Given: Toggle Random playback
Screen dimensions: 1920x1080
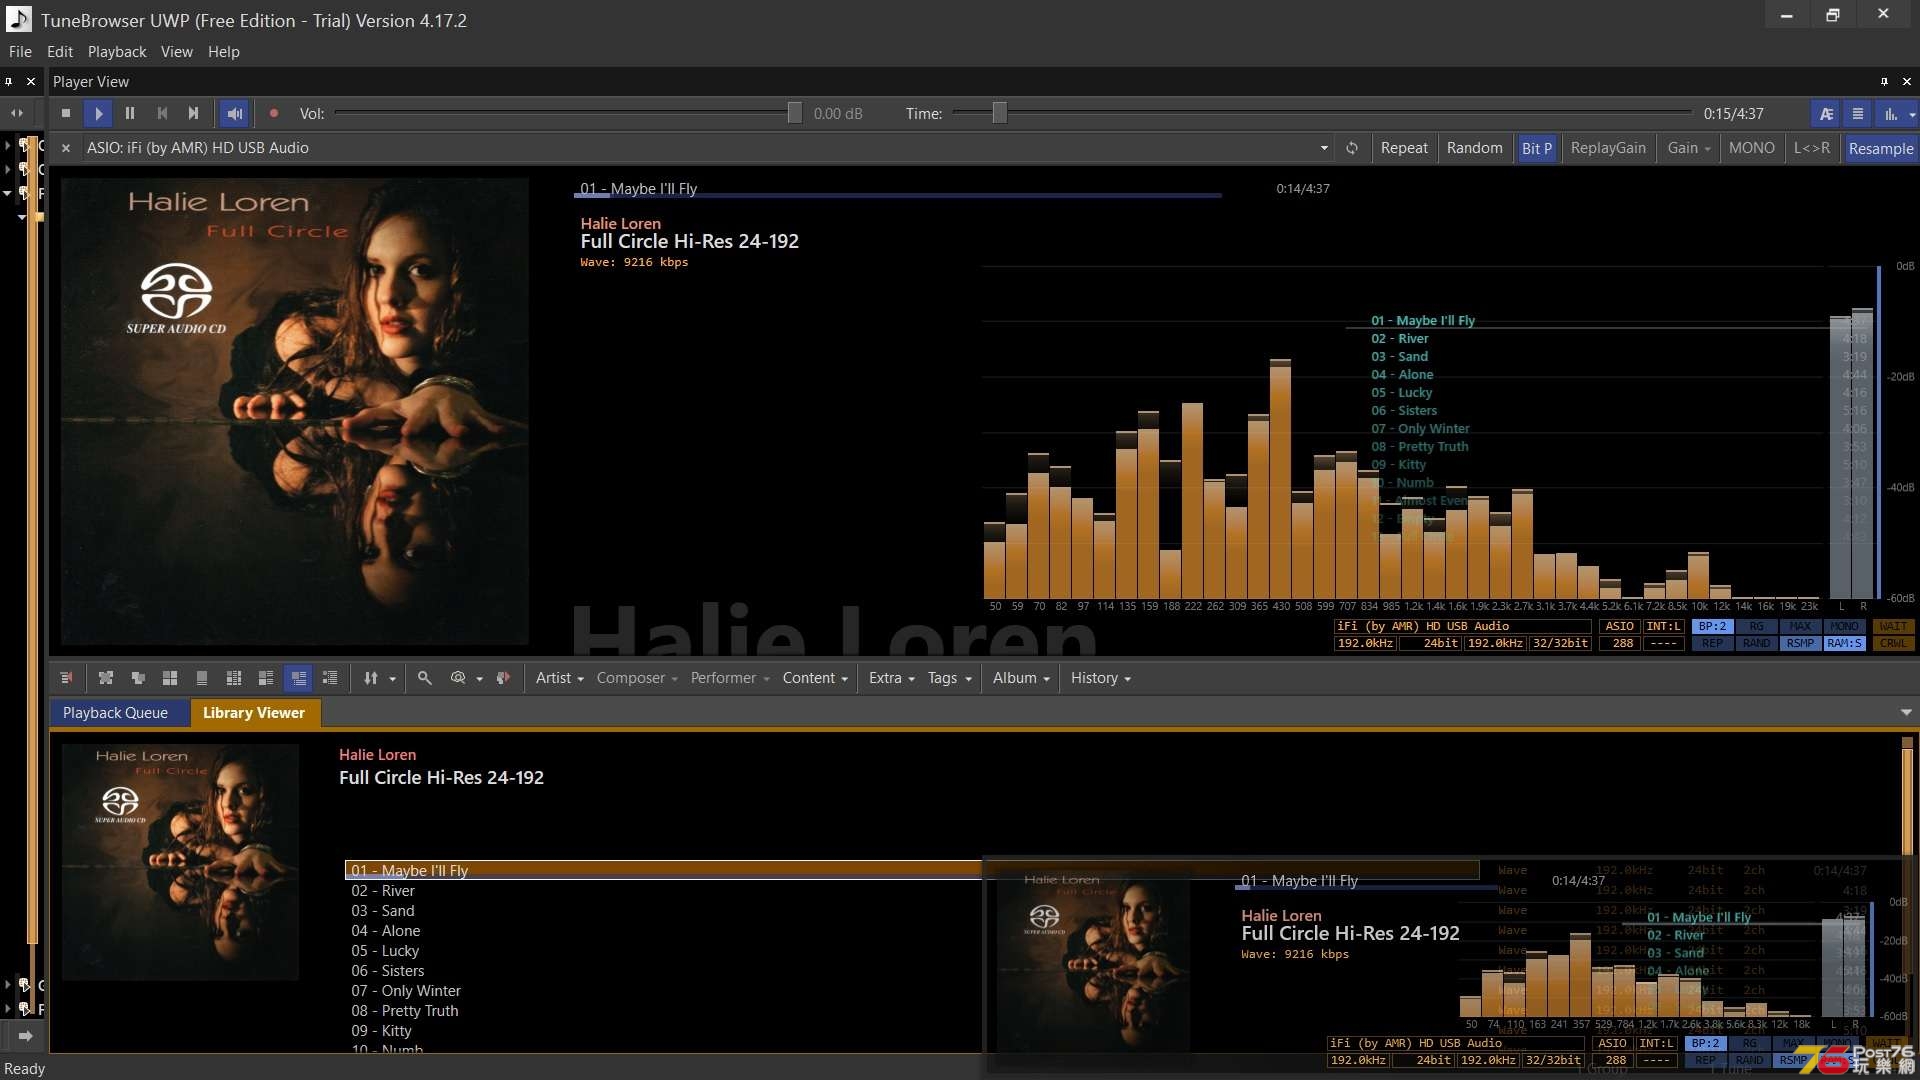Looking at the screenshot, I should pyautogui.click(x=1474, y=148).
